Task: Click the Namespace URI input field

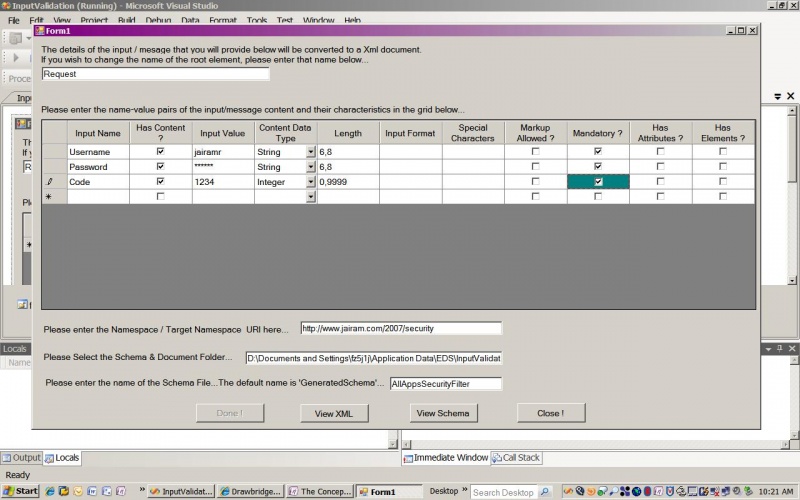Action: (x=401, y=329)
